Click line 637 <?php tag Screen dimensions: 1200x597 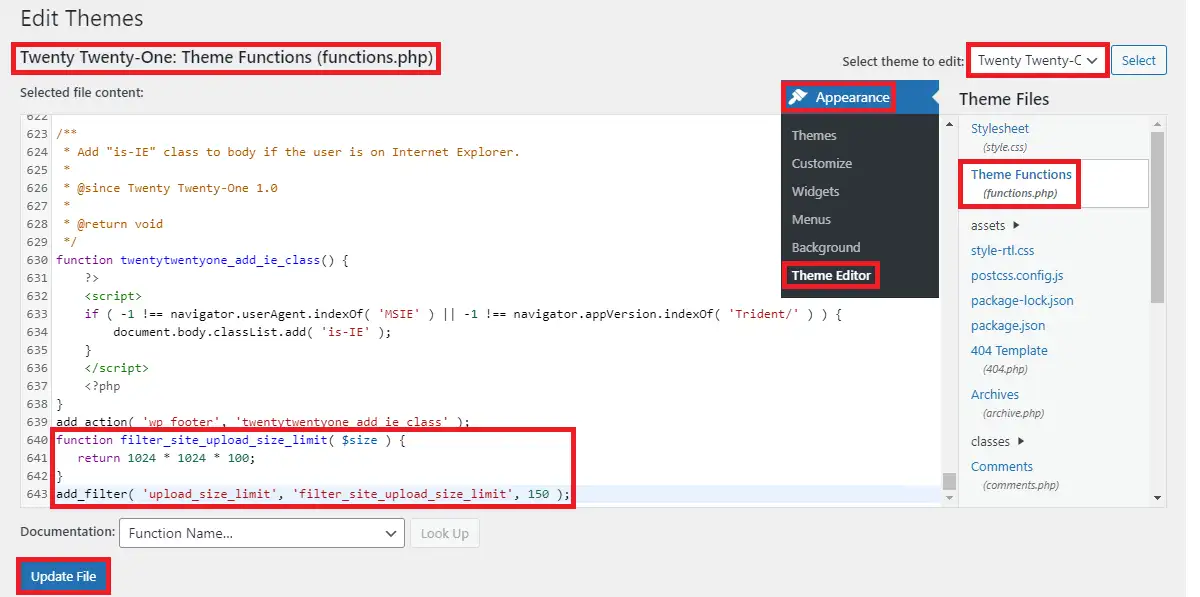coord(103,386)
